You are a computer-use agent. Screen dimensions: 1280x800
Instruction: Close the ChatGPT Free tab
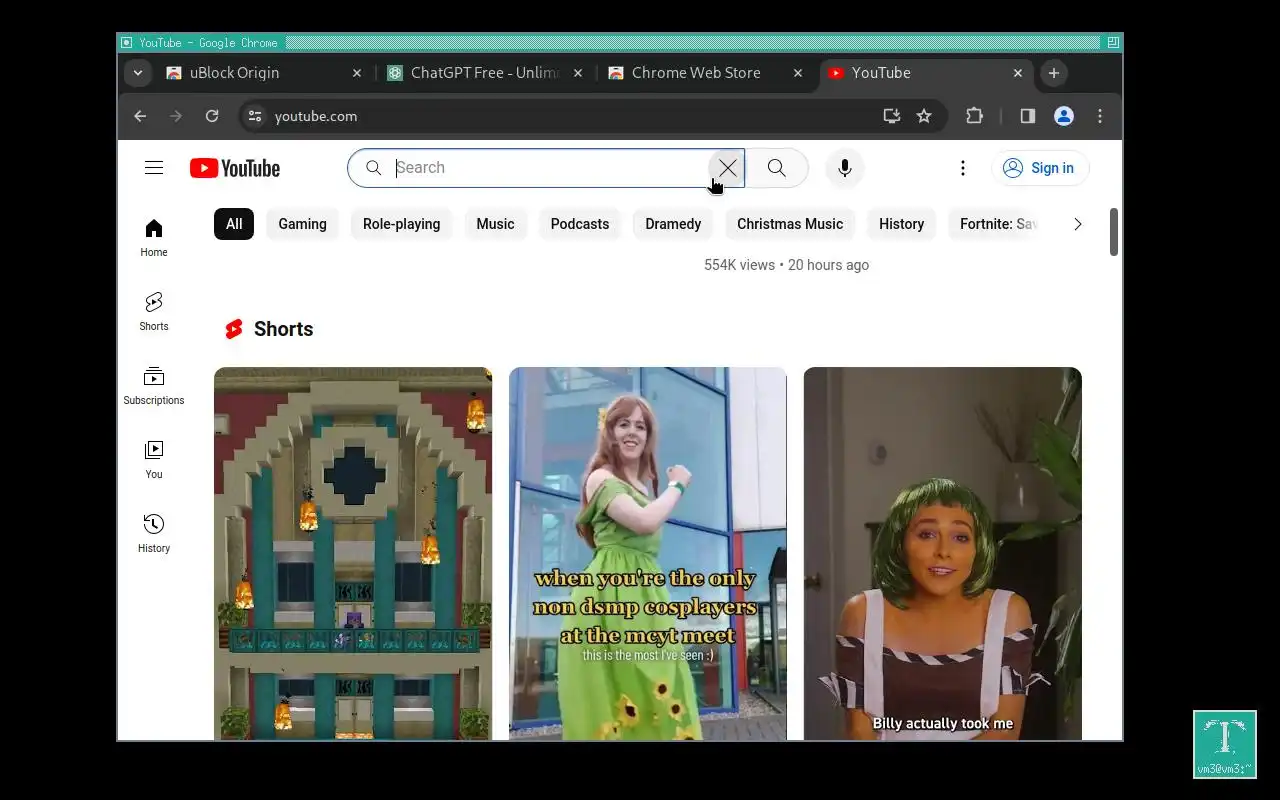pyautogui.click(x=577, y=73)
